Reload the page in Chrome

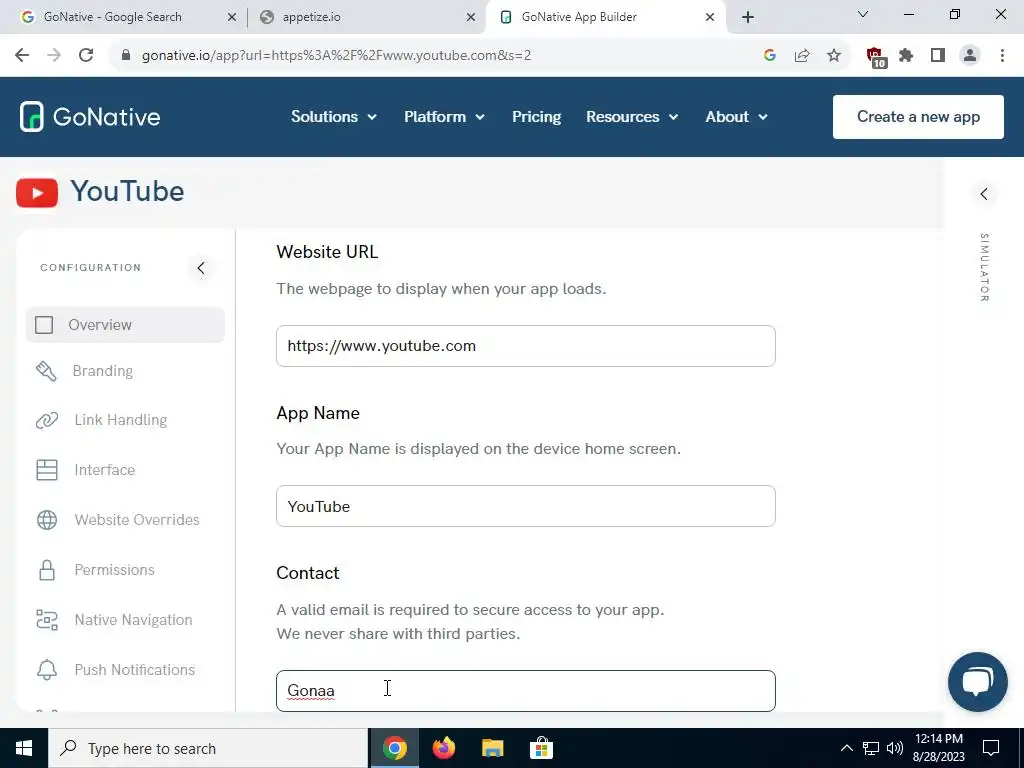click(x=86, y=56)
